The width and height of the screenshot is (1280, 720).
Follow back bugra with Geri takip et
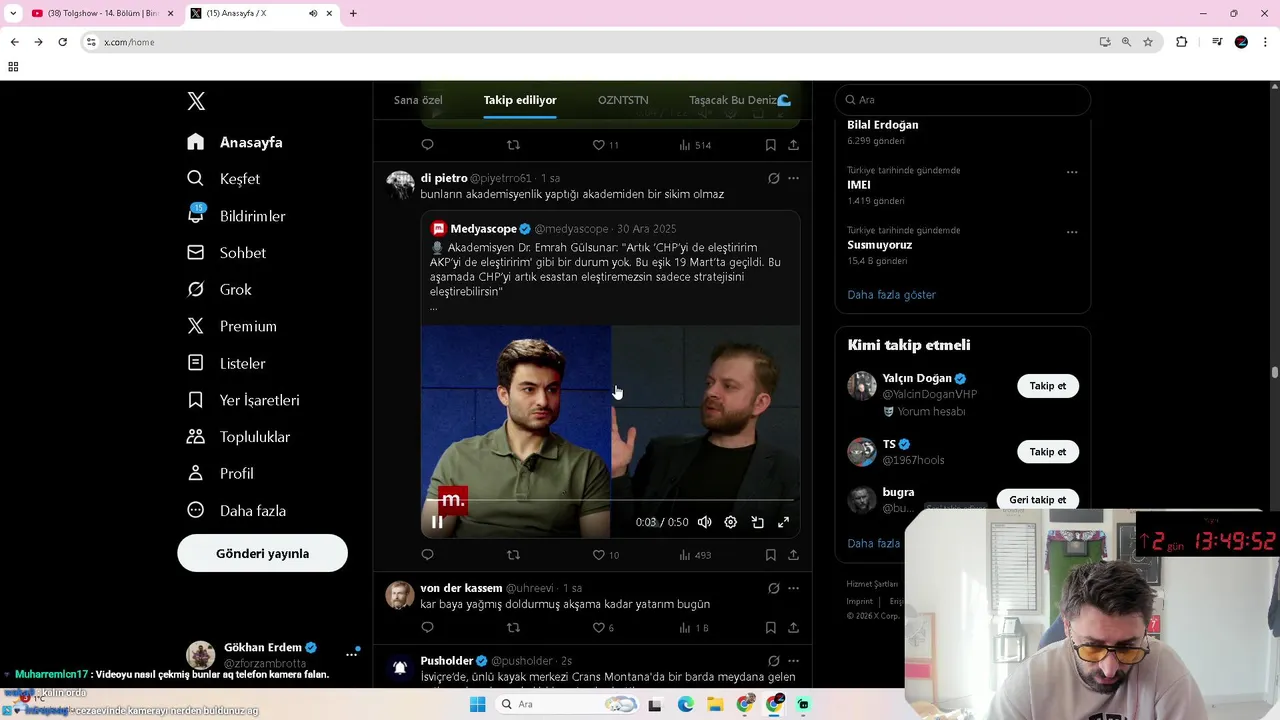click(1038, 500)
